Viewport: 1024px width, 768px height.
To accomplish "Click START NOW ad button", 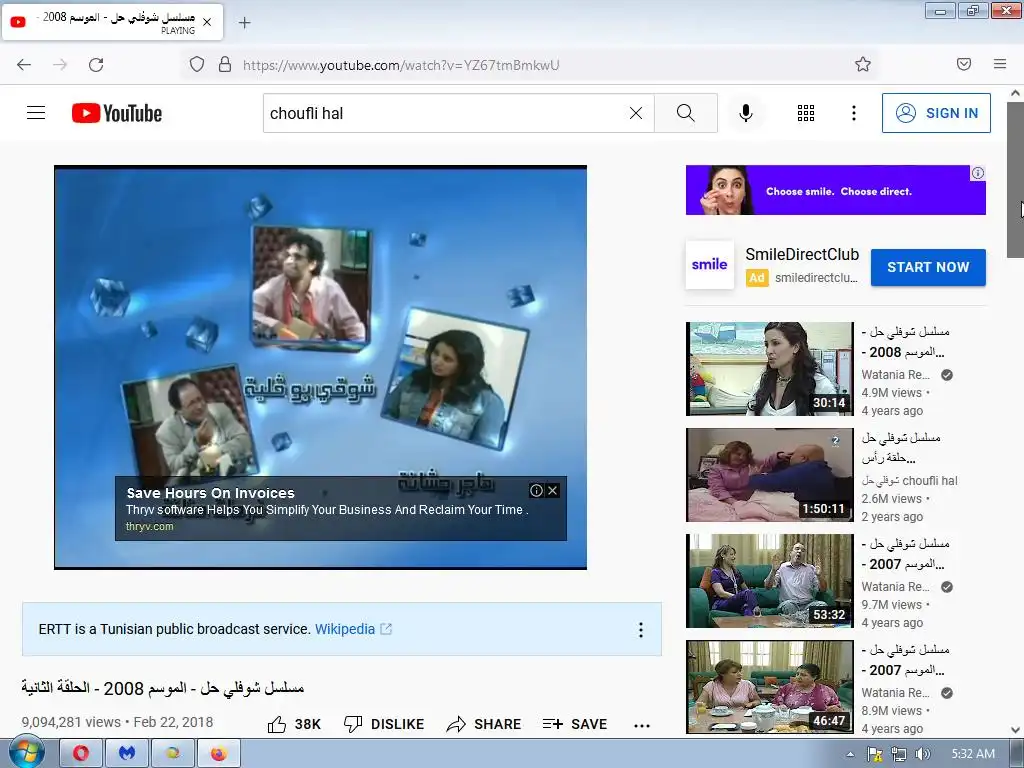I will coord(928,267).
